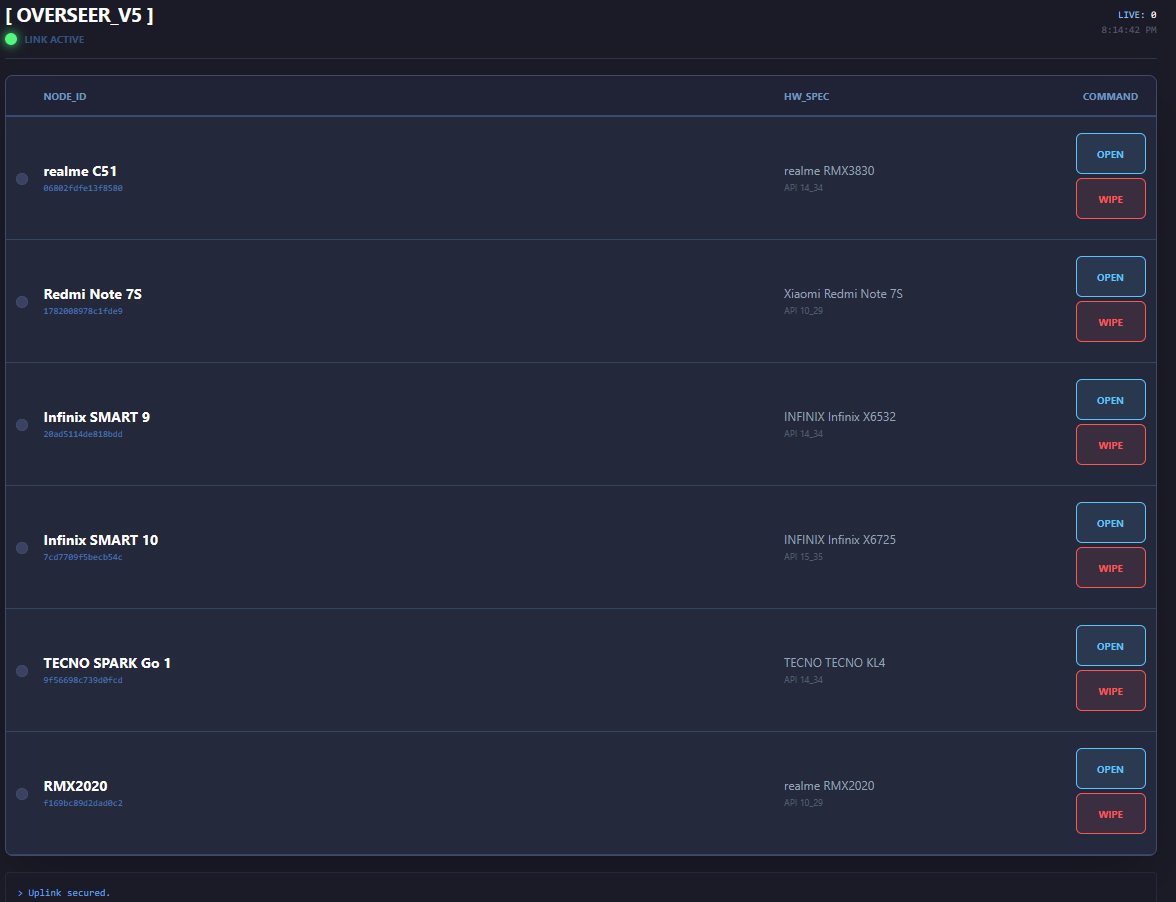The image size is (1176, 902).
Task: Open the Redmi Note 7S node
Action: click(x=1110, y=277)
